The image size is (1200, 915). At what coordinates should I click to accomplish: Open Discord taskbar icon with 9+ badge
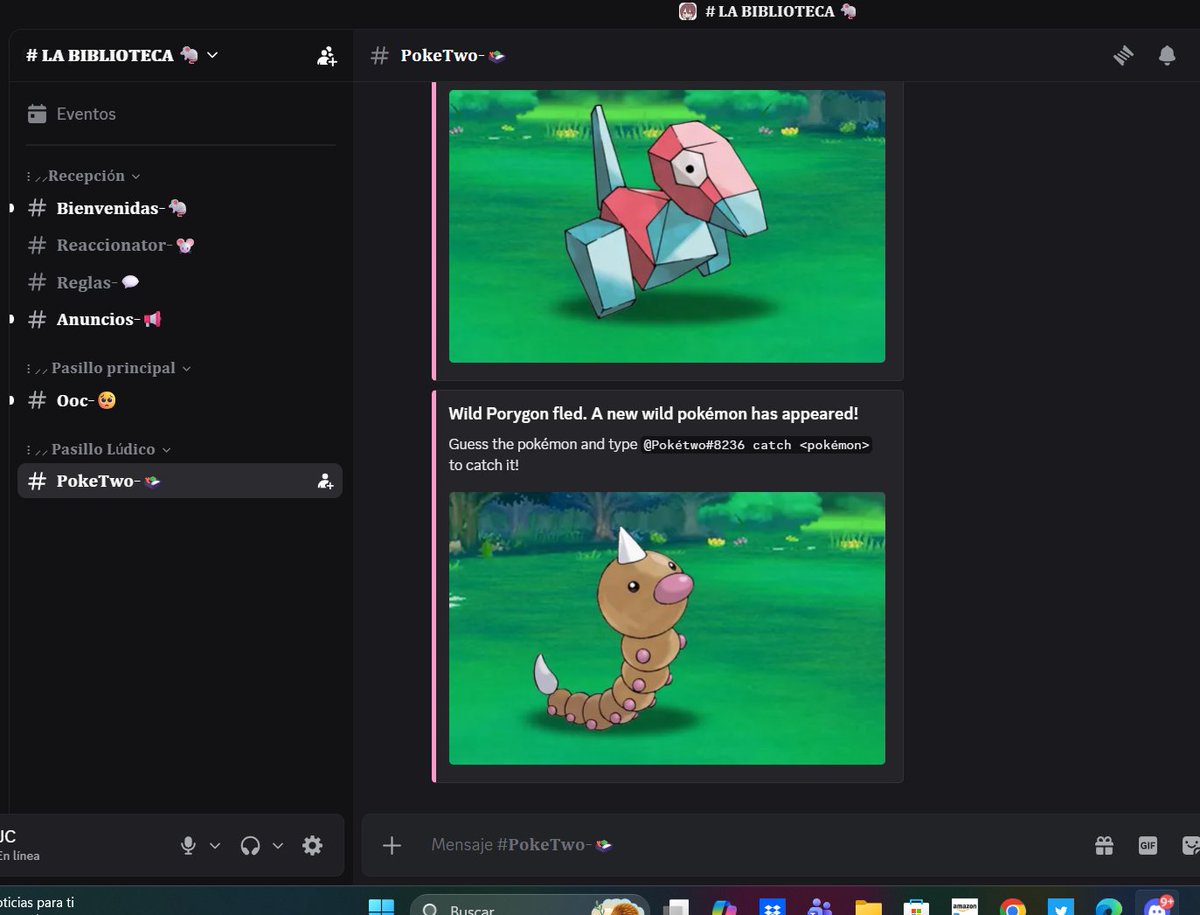click(x=1160, y=906)
